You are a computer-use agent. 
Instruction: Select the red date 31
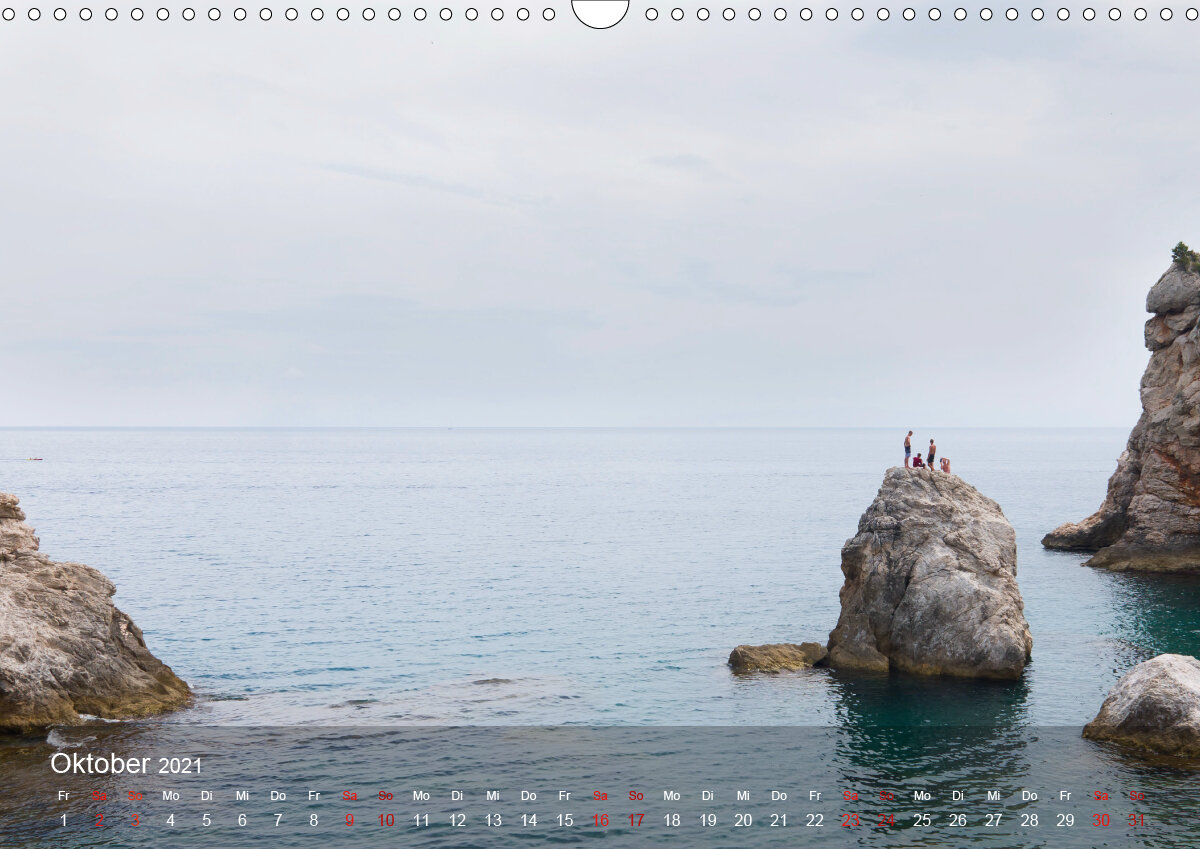point(1137,820)
